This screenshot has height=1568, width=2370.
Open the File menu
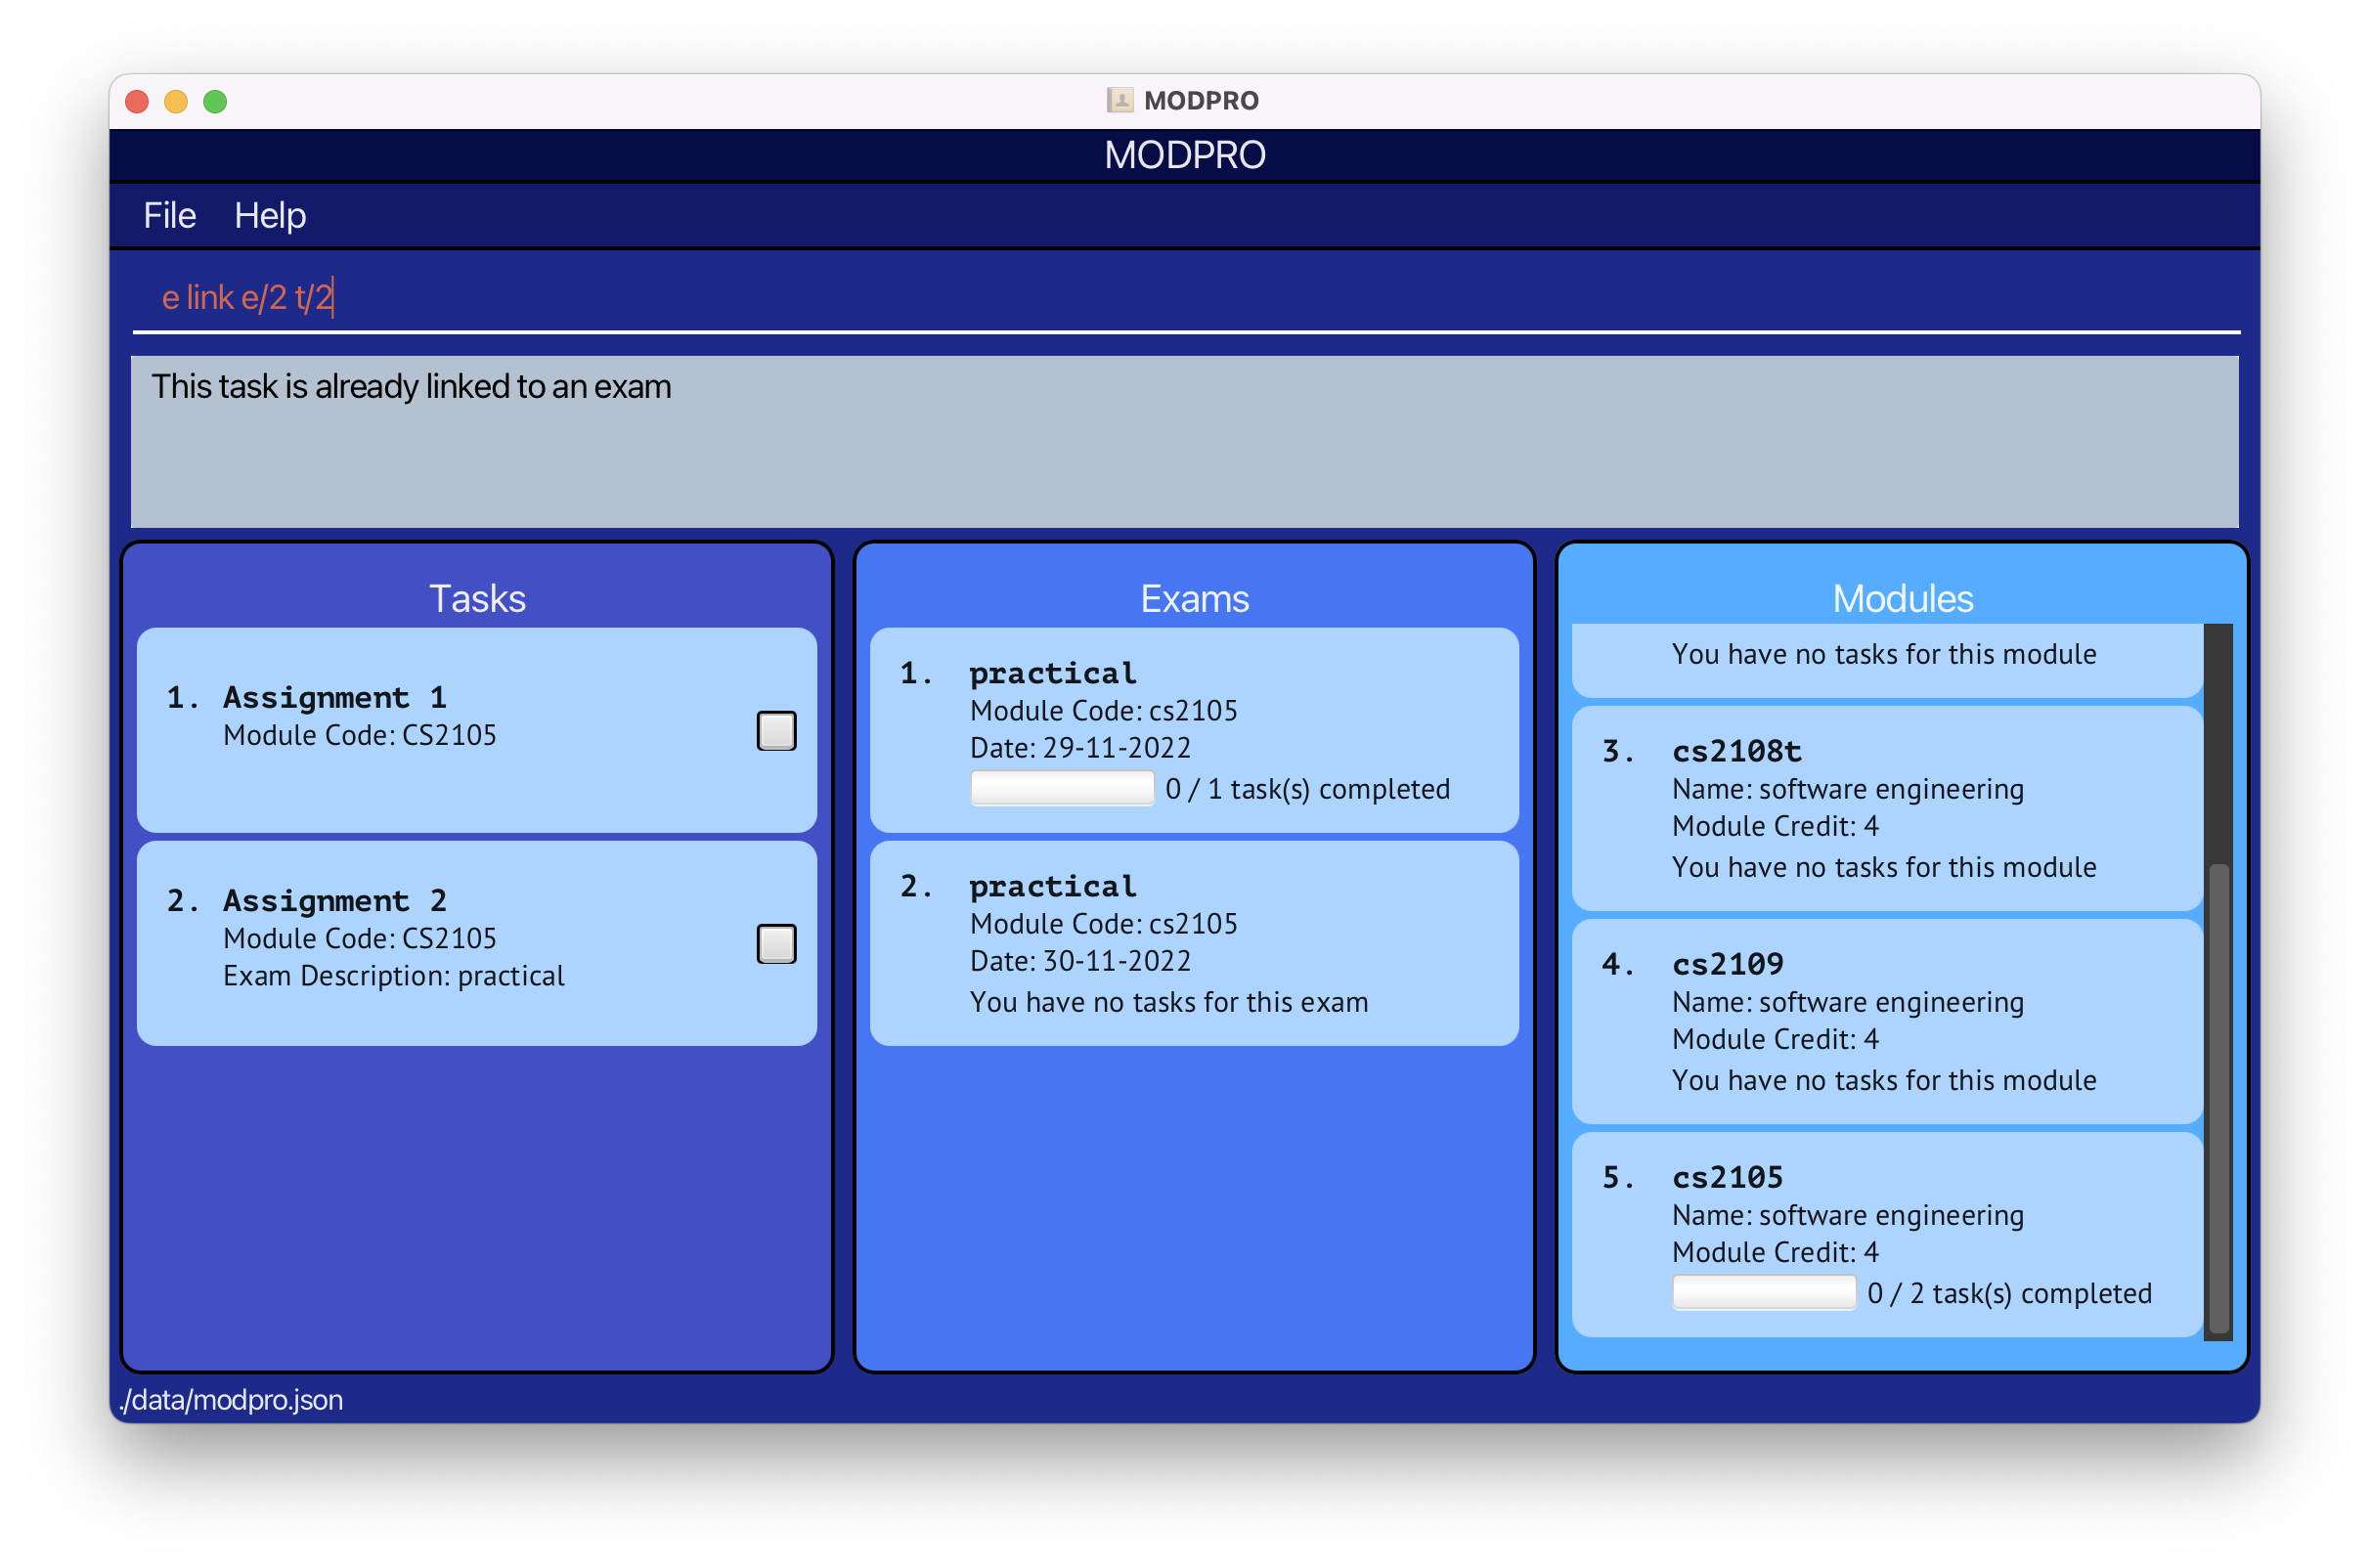[169, 216]
